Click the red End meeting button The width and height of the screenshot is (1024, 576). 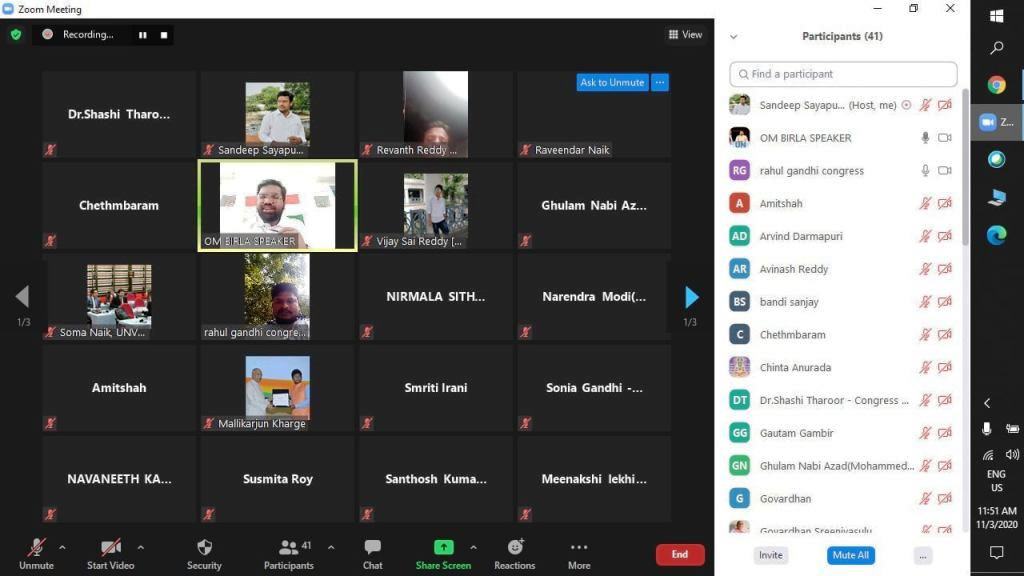coord(680,554)
